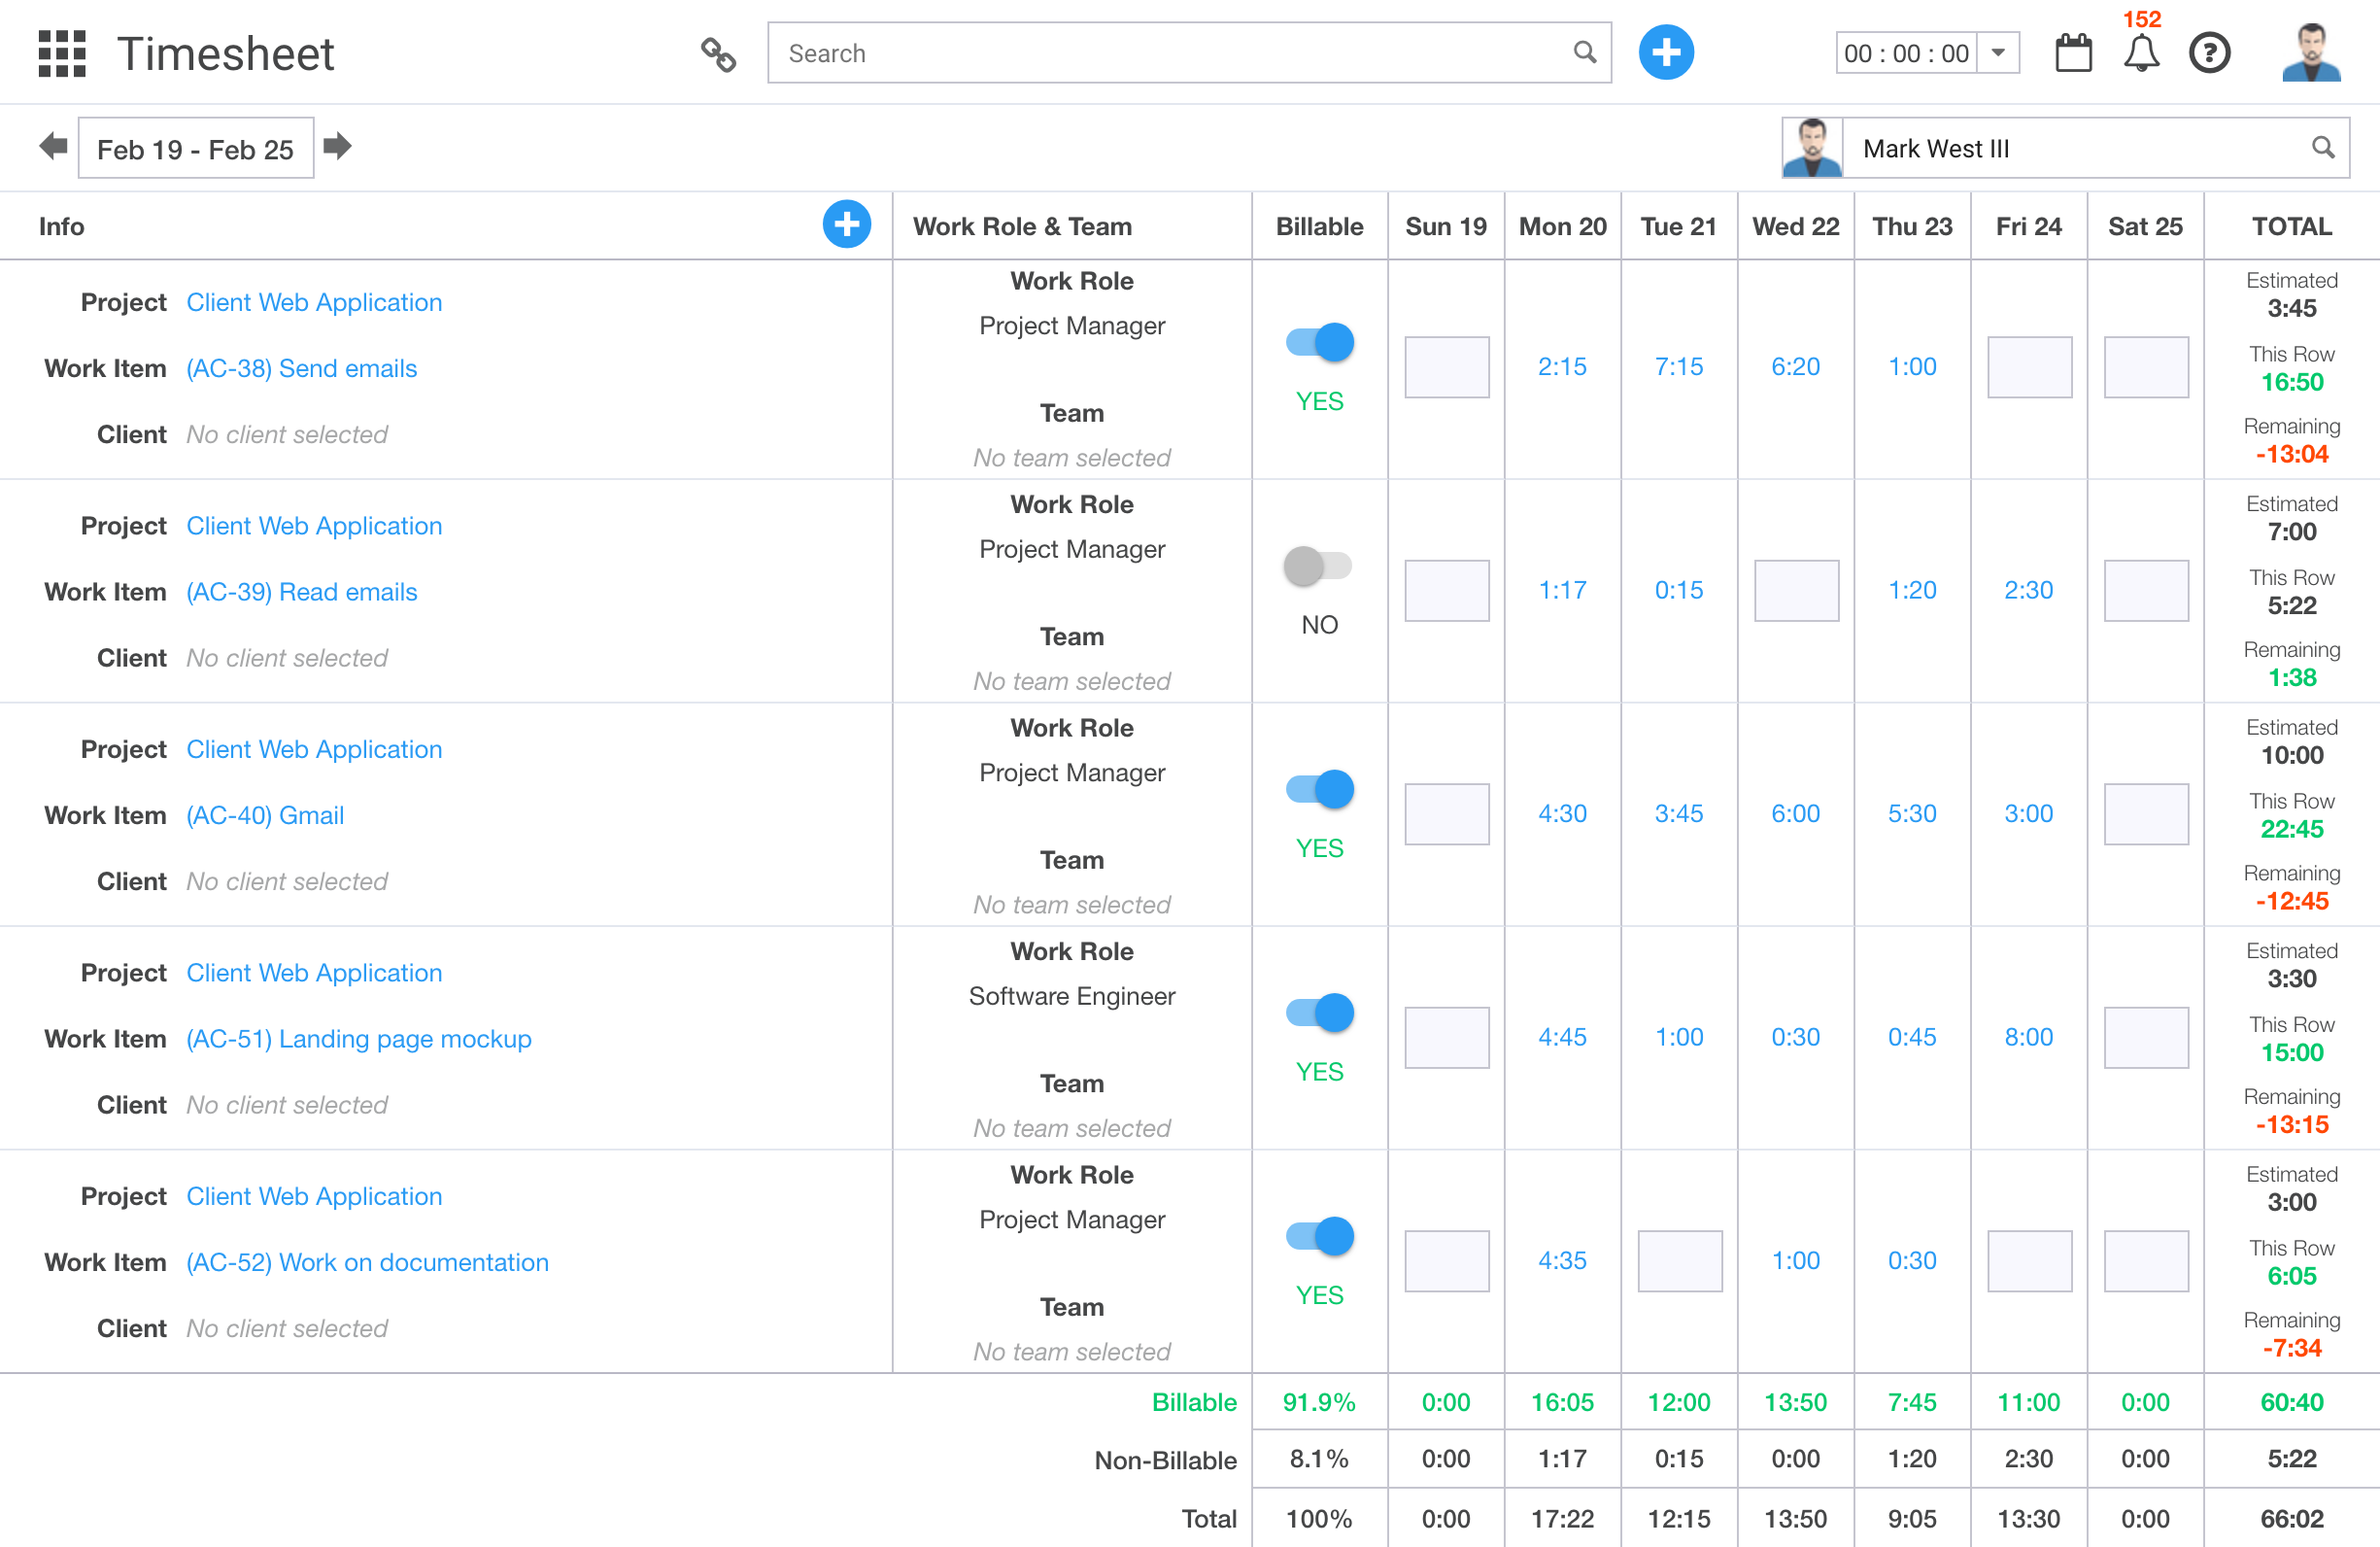Viewport: 2380px width, 1547px height.
Task: Go to previous week with left arrow
Action: click(53, 147)
